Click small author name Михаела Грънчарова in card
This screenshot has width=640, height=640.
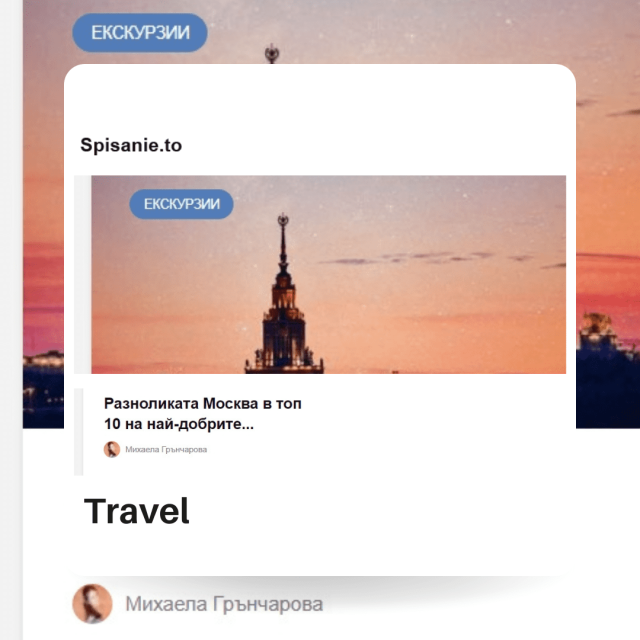(166, 449)
